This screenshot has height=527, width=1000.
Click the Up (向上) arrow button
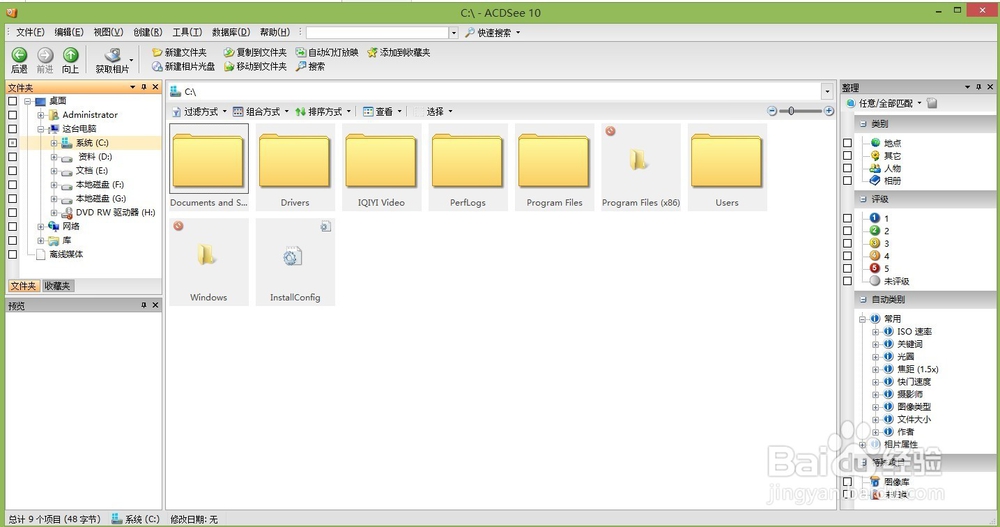[x=70, y=60]
